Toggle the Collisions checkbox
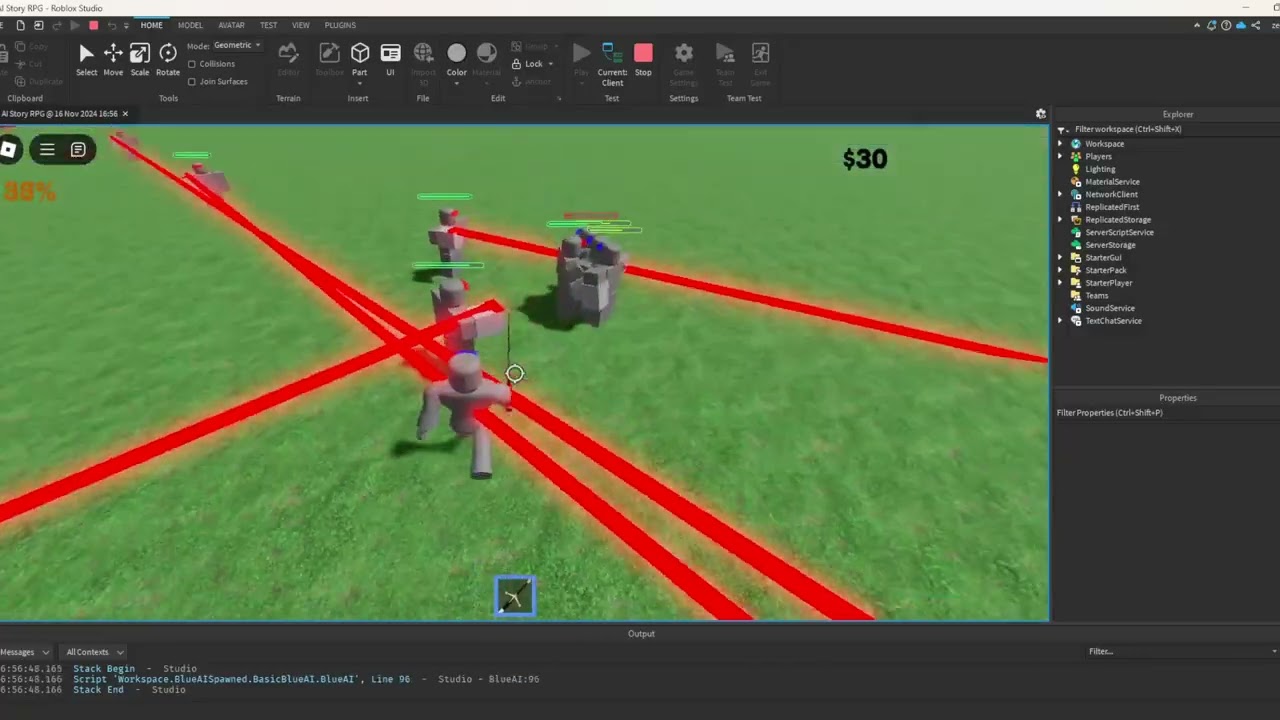This screenshot has width=1280, height=720. click(x=192, y=64)
